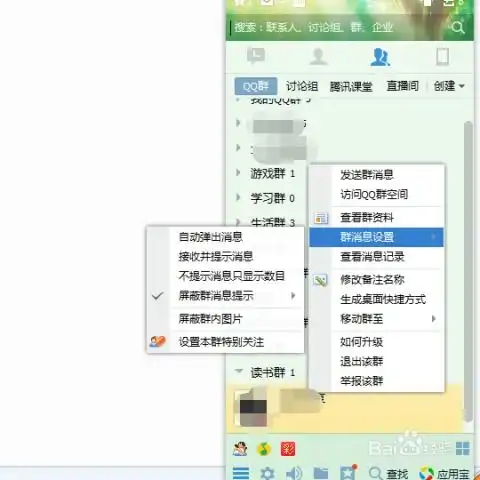Choose 修改备注名称 menu item
This screenshot has width=480, height=480.
pos(377,280)
